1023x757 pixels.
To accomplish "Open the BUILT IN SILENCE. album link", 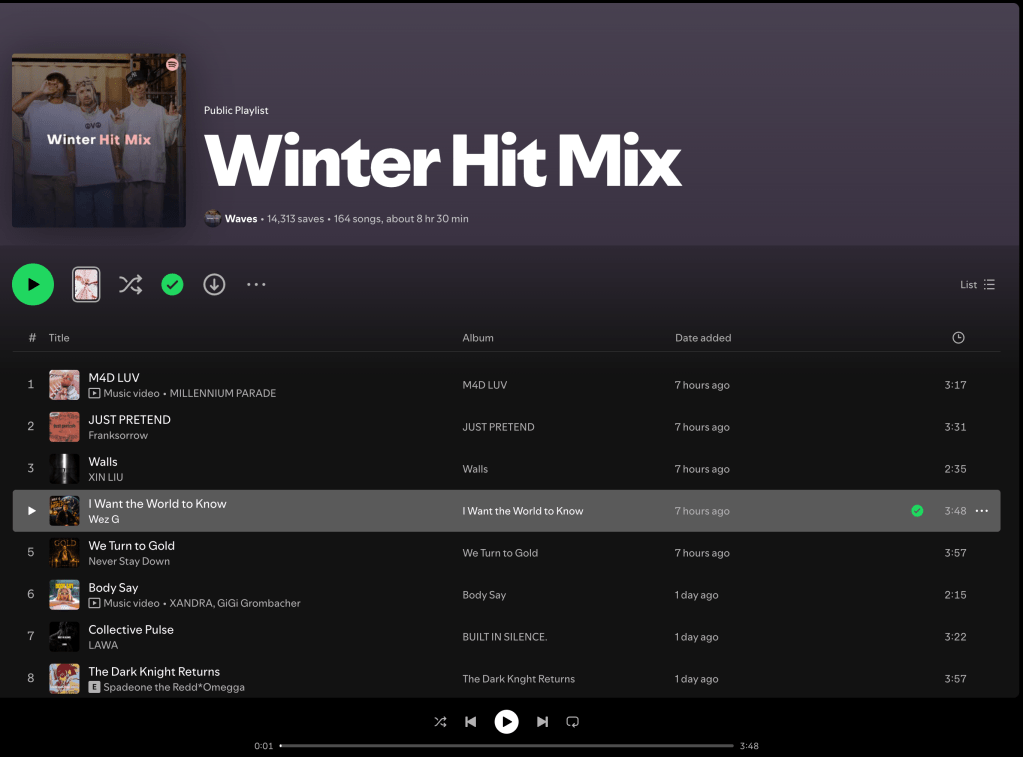I will point(505,637).
